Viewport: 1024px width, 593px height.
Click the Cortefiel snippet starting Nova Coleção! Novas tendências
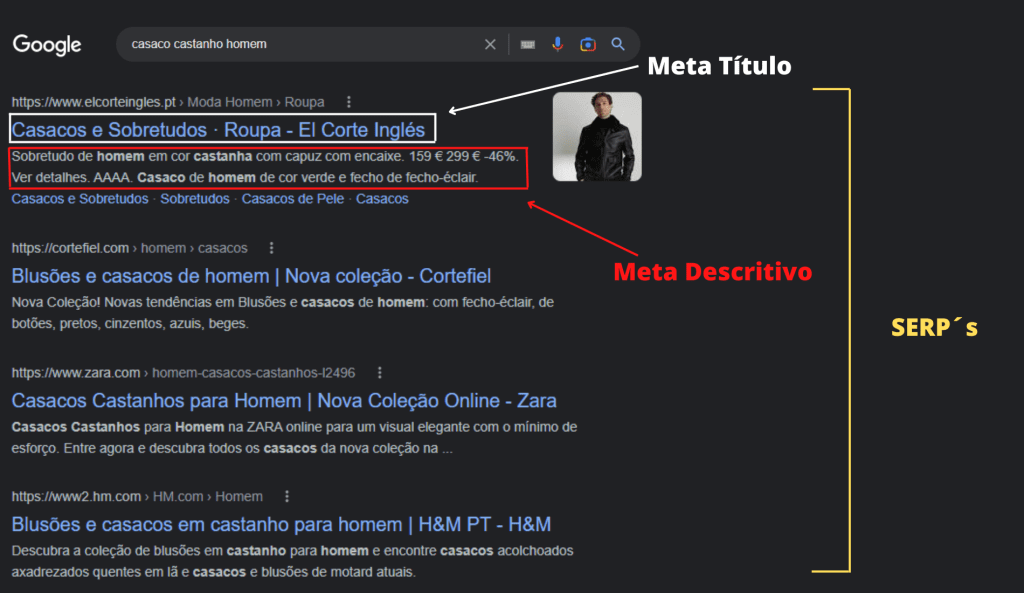click(x=283, y=313)
